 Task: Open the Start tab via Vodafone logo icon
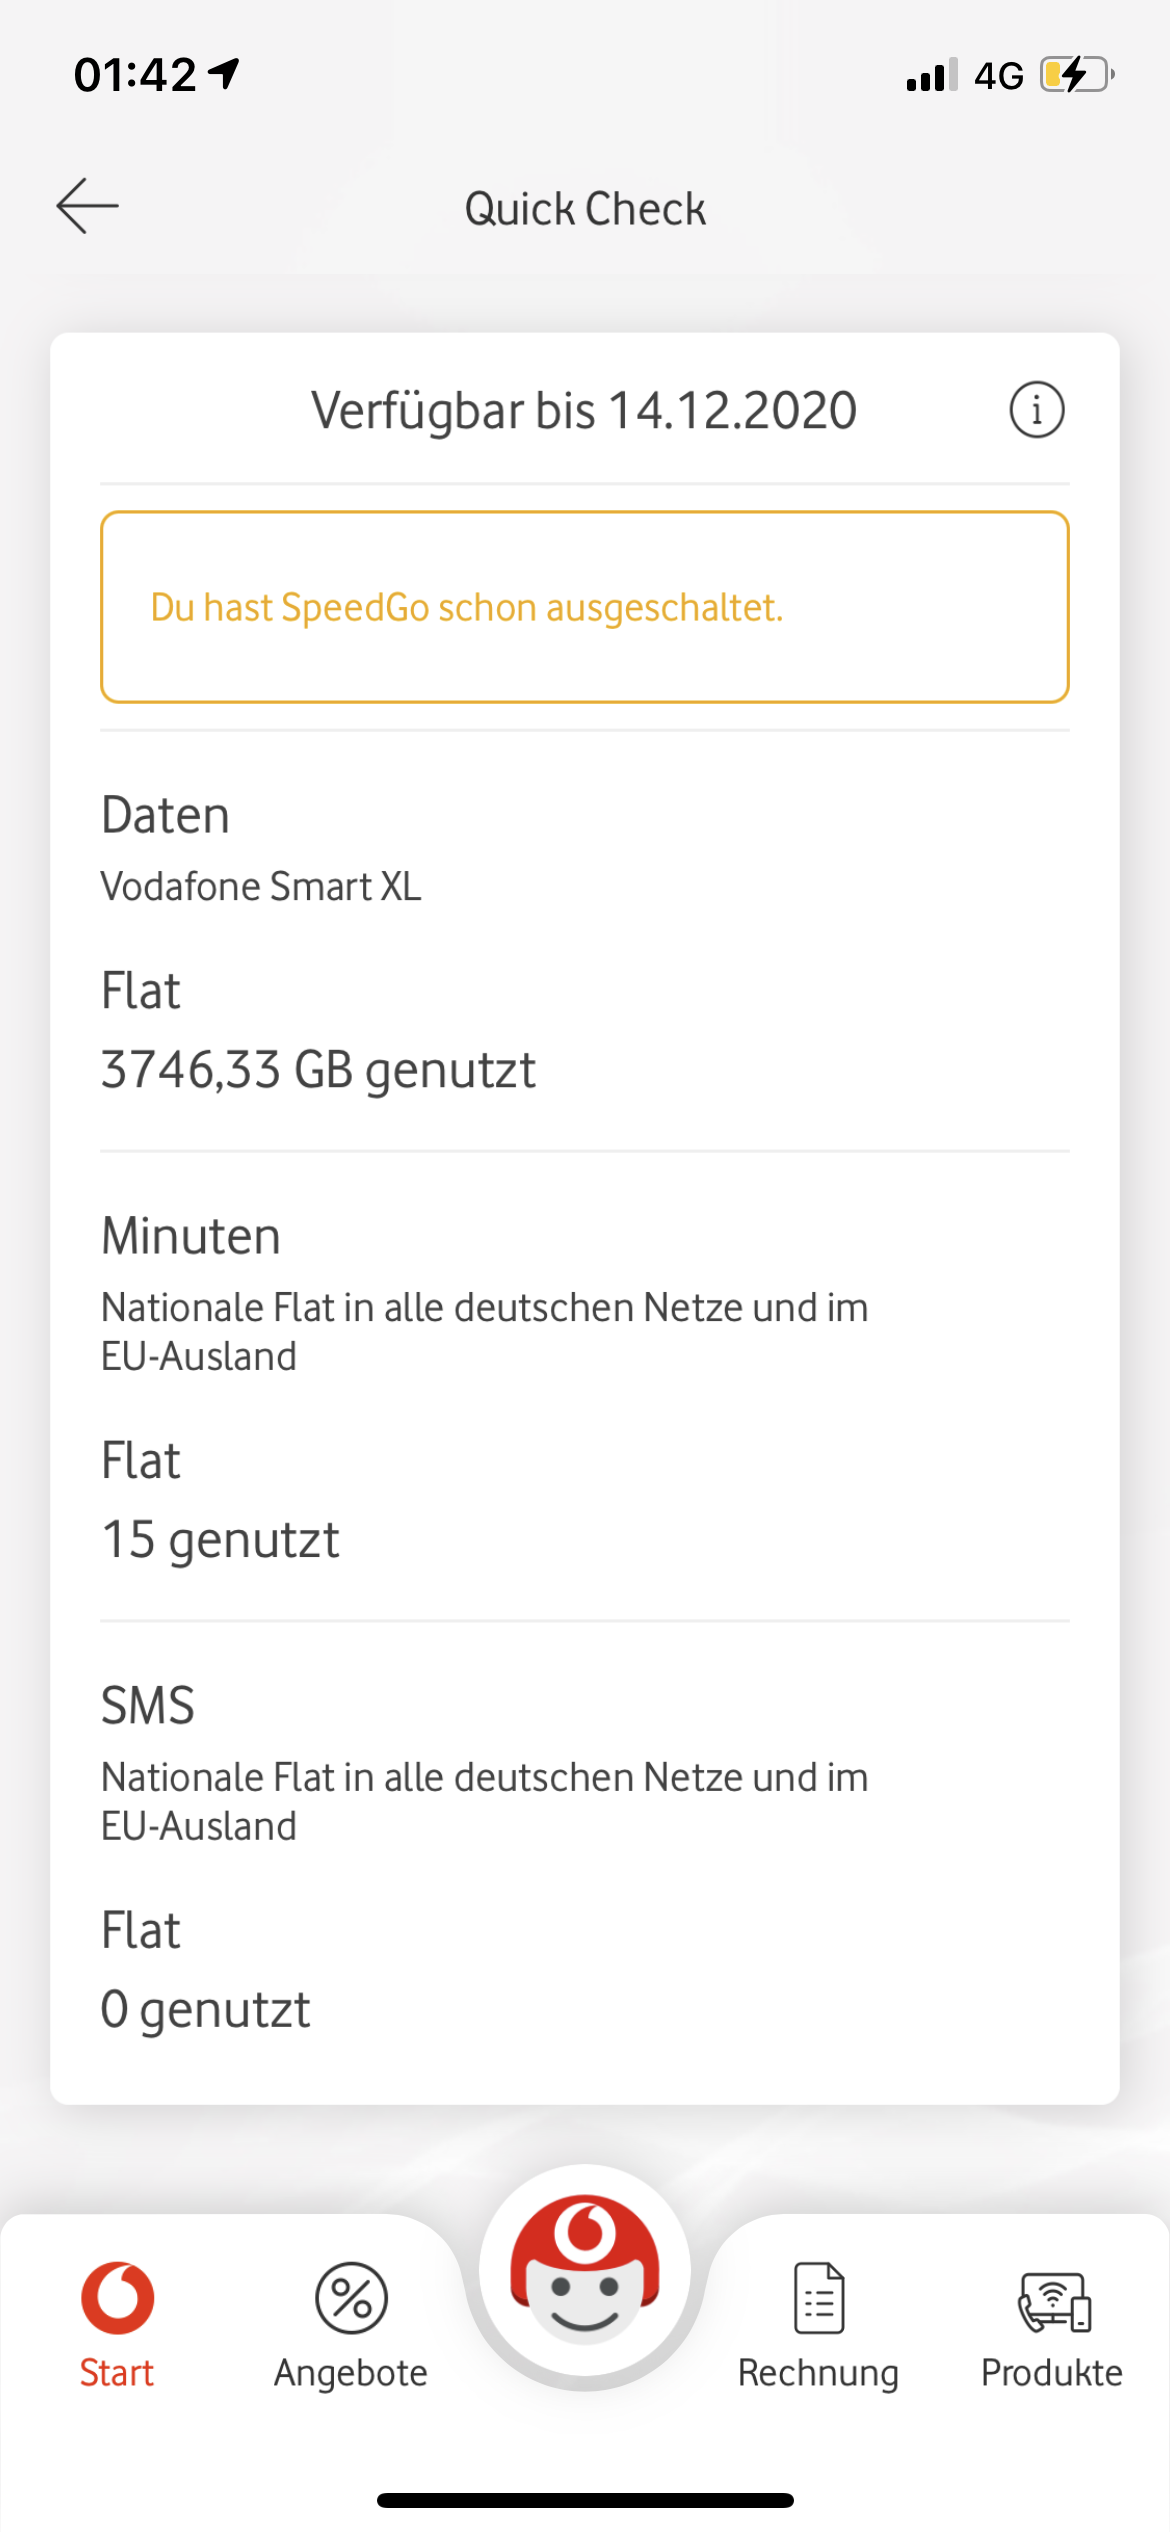click(x=116, y=2300)
